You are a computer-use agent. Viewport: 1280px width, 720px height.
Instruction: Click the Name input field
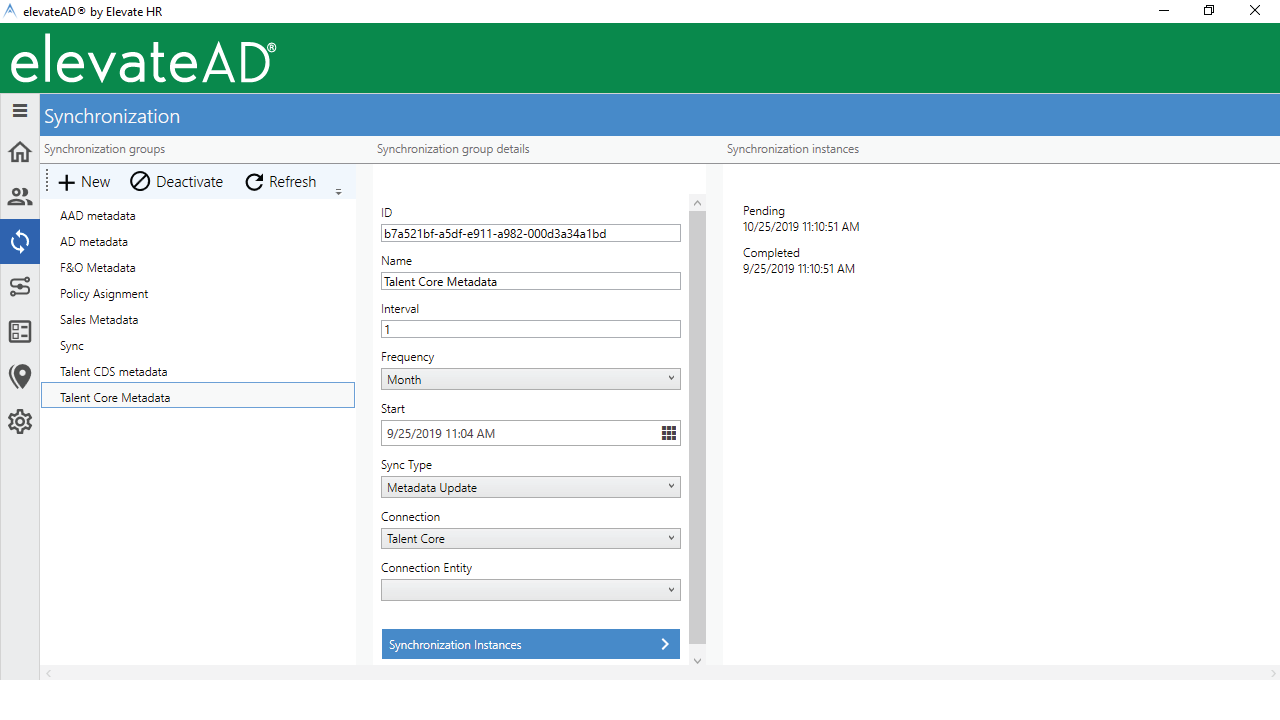tap(531, 281)
